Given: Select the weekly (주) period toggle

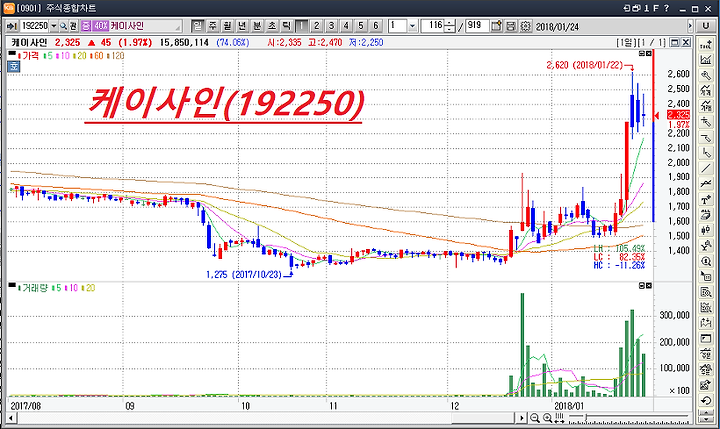Looking at the screenshot, I should coord(212,26).
